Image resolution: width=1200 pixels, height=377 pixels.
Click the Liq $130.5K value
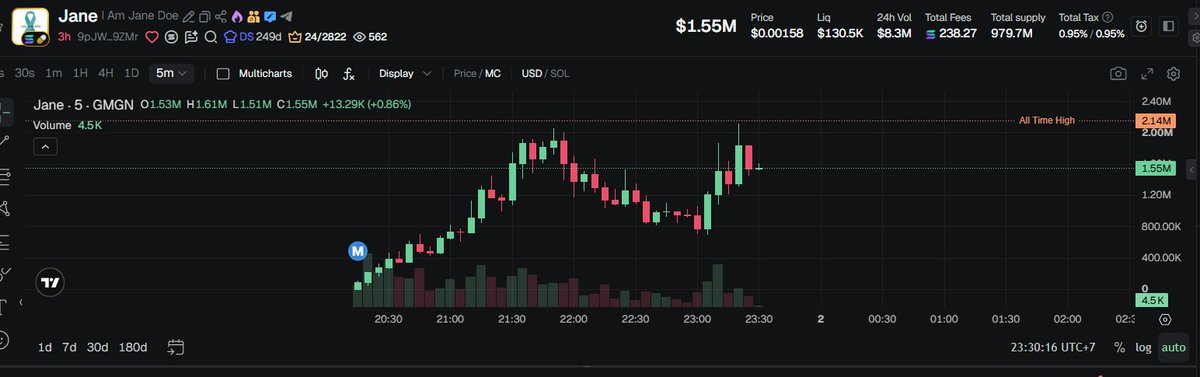[840, 33]
